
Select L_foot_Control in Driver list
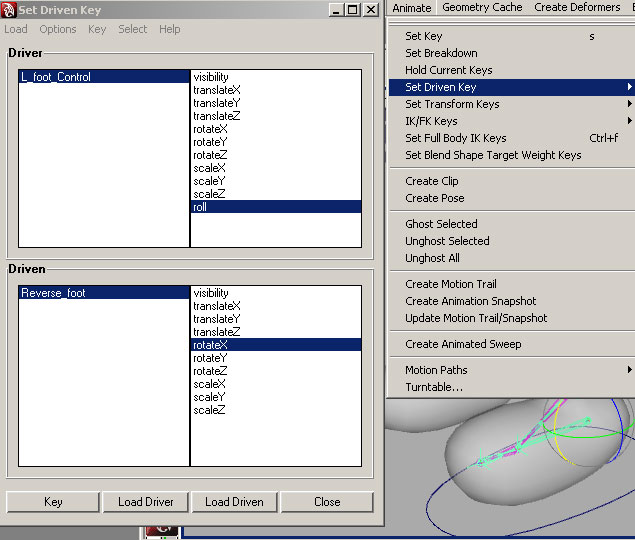[56, 77]
